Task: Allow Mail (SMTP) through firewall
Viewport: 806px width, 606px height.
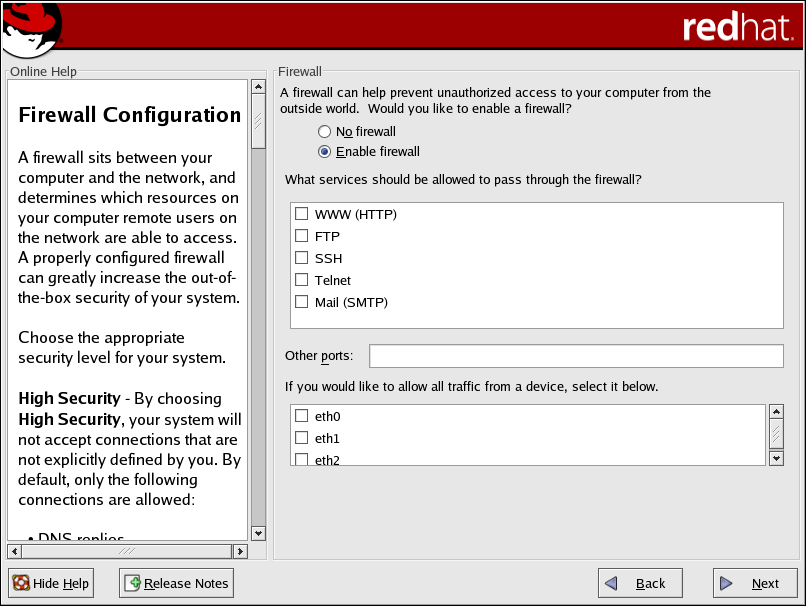Action: (x=301, y=302)
